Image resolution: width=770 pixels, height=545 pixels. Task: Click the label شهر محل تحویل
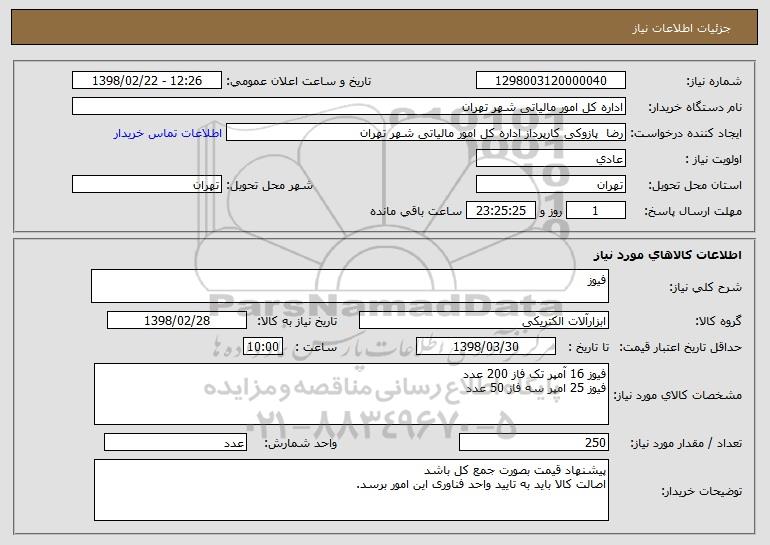coord(269,185)
